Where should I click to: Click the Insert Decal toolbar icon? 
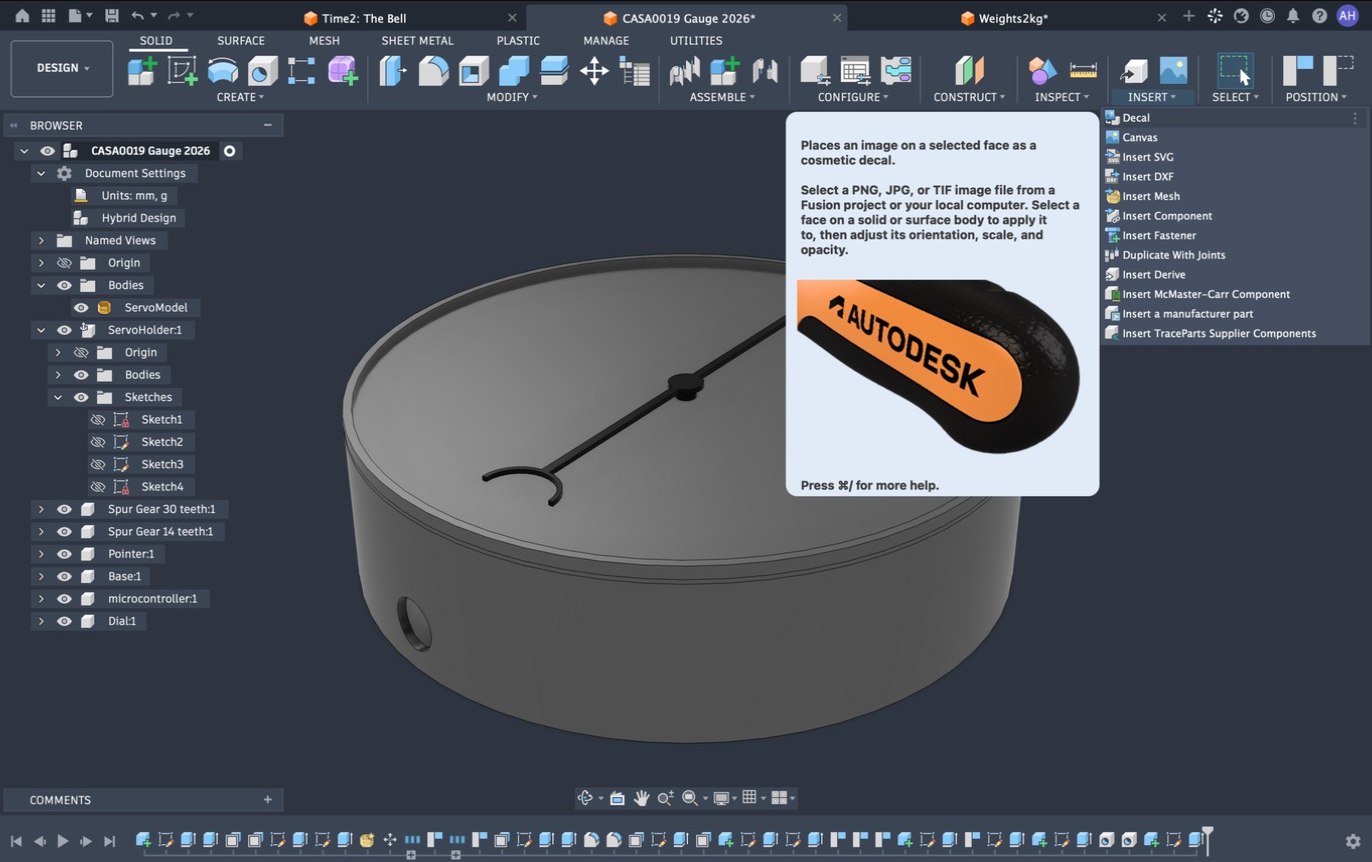tap(1173, 70)
